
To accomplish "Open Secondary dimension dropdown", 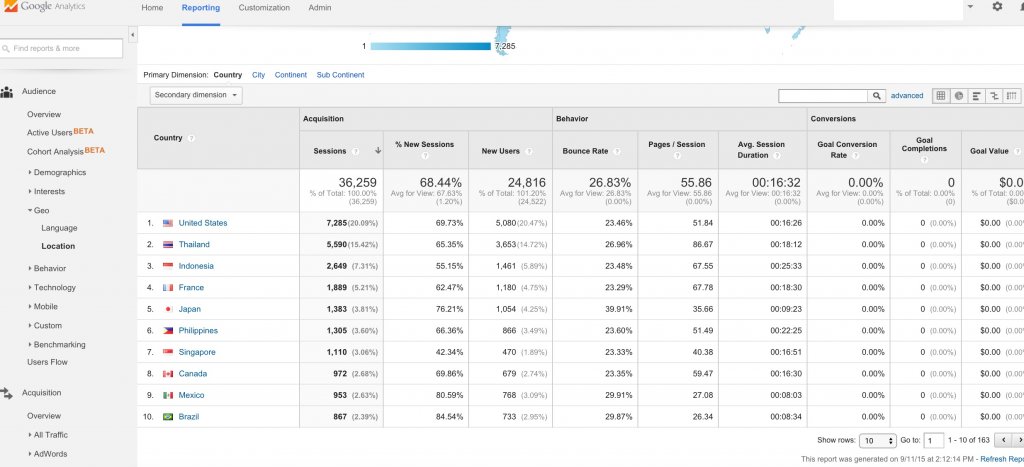I will click(196, 95).
